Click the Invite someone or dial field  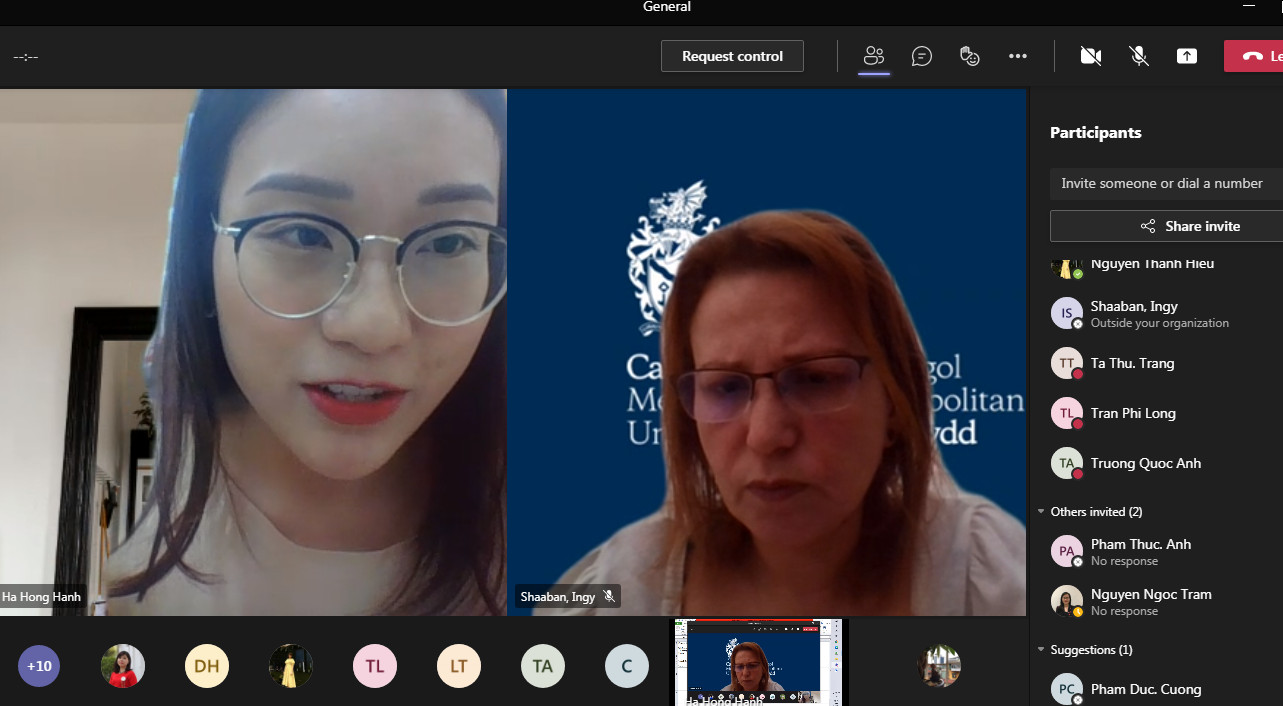click(1162, 183)
